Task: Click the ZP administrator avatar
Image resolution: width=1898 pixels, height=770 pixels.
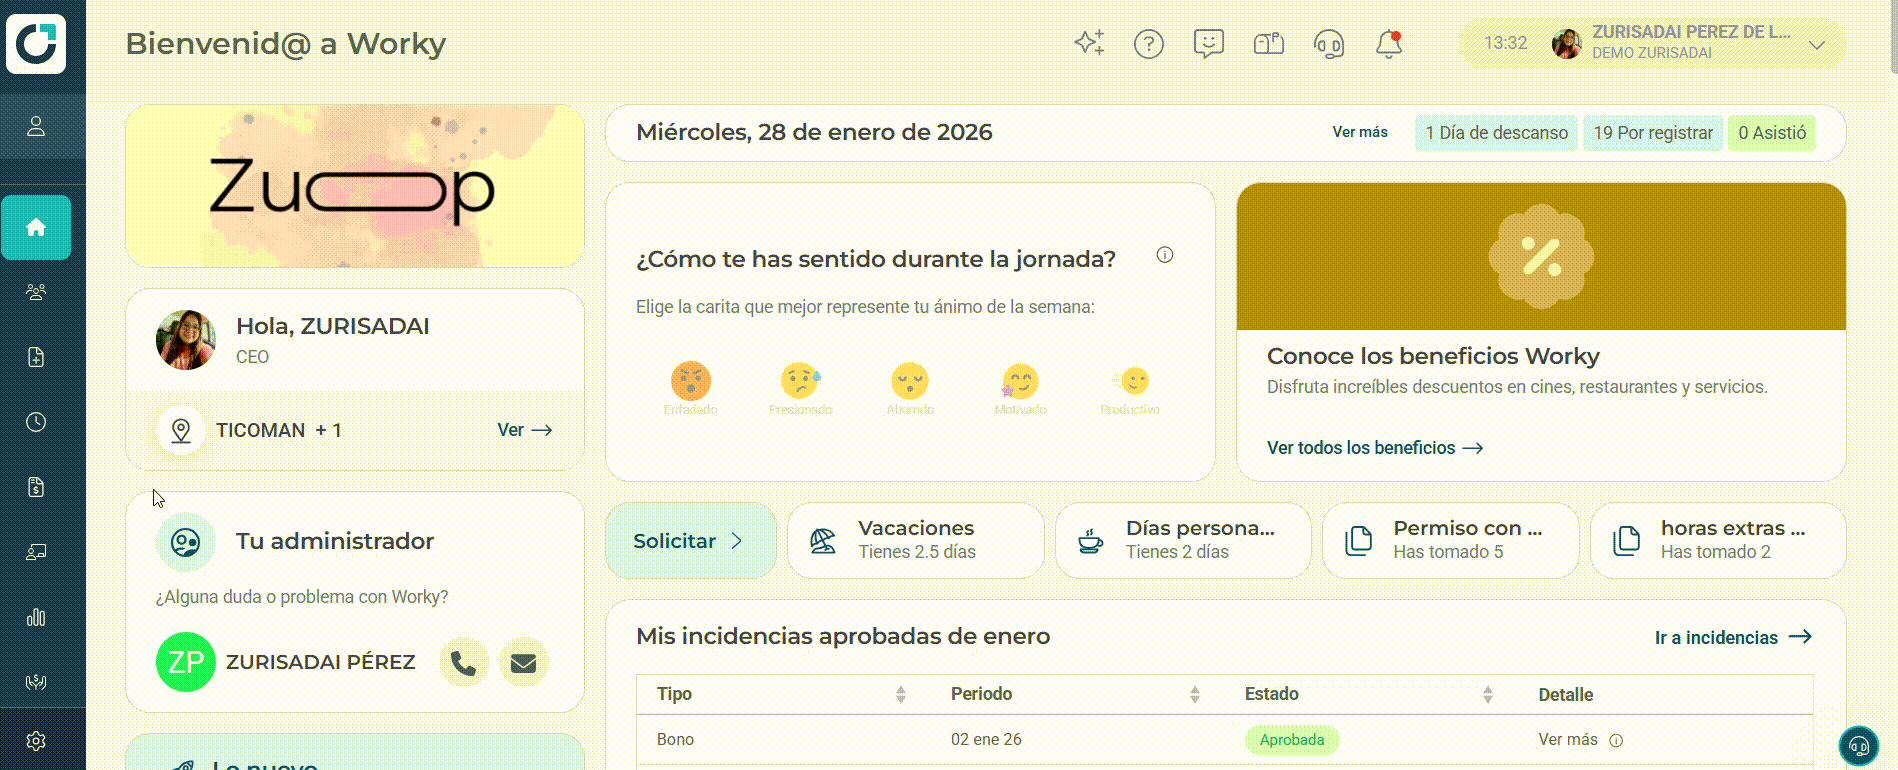Action: (x=186, y=662)
